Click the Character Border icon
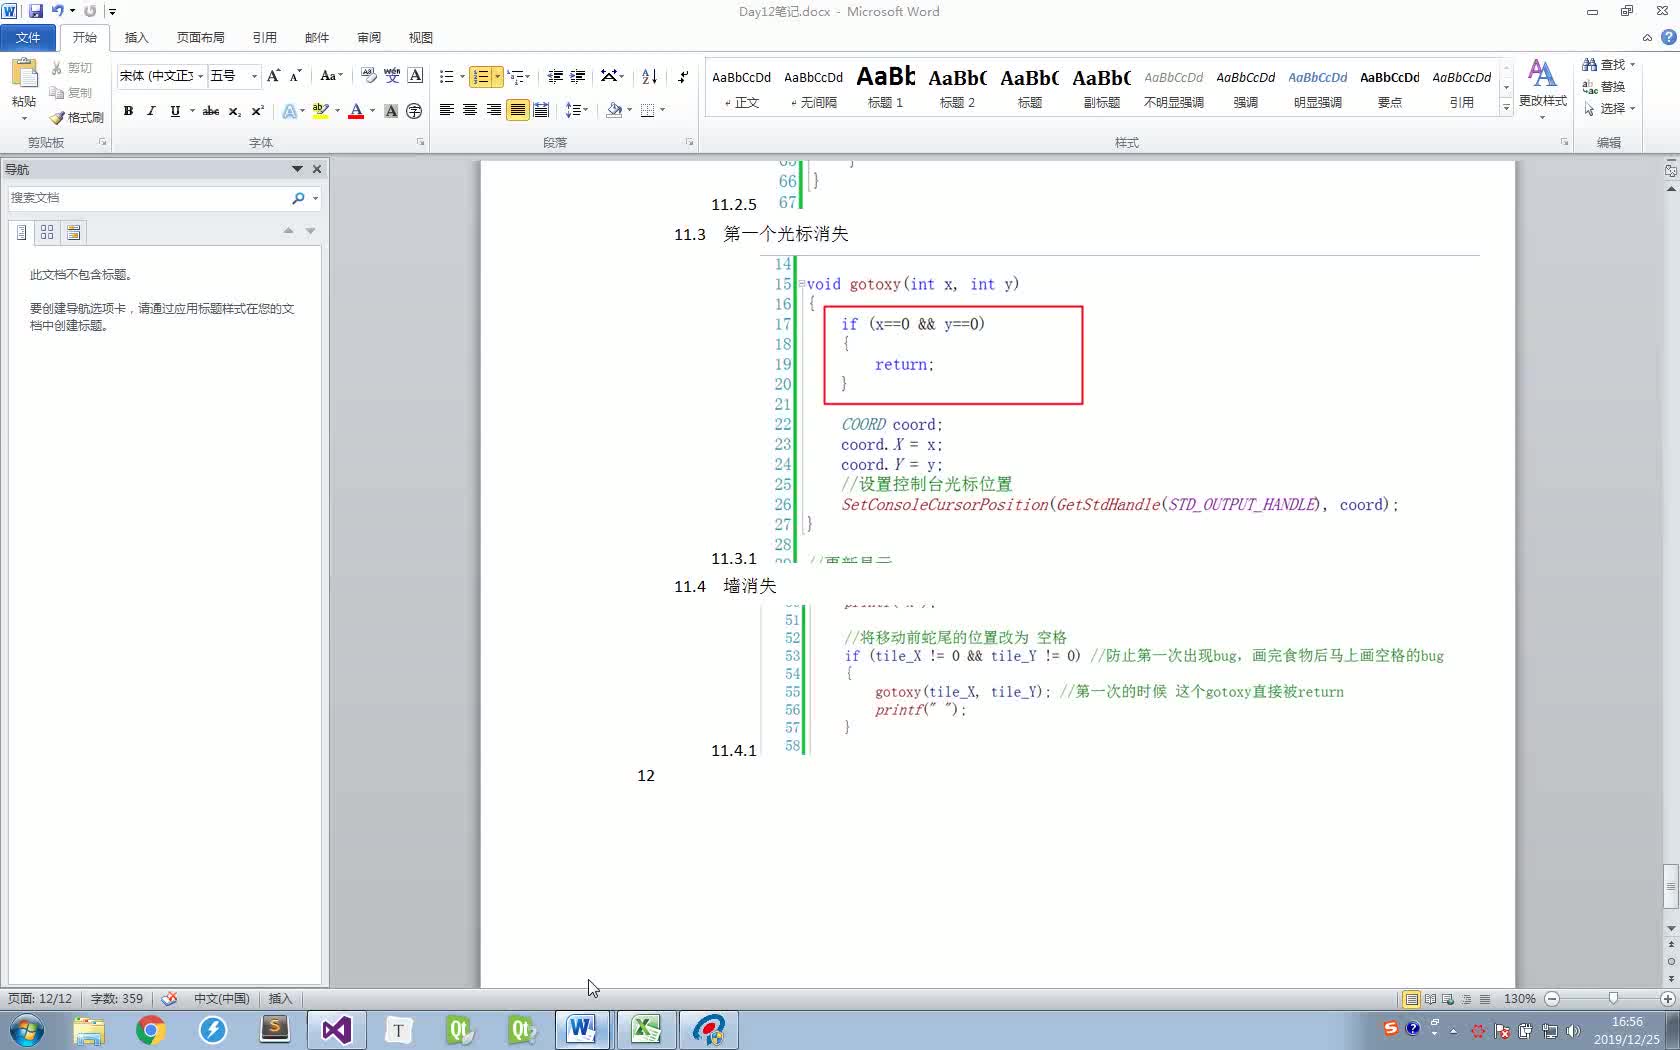 coord(415,76)
